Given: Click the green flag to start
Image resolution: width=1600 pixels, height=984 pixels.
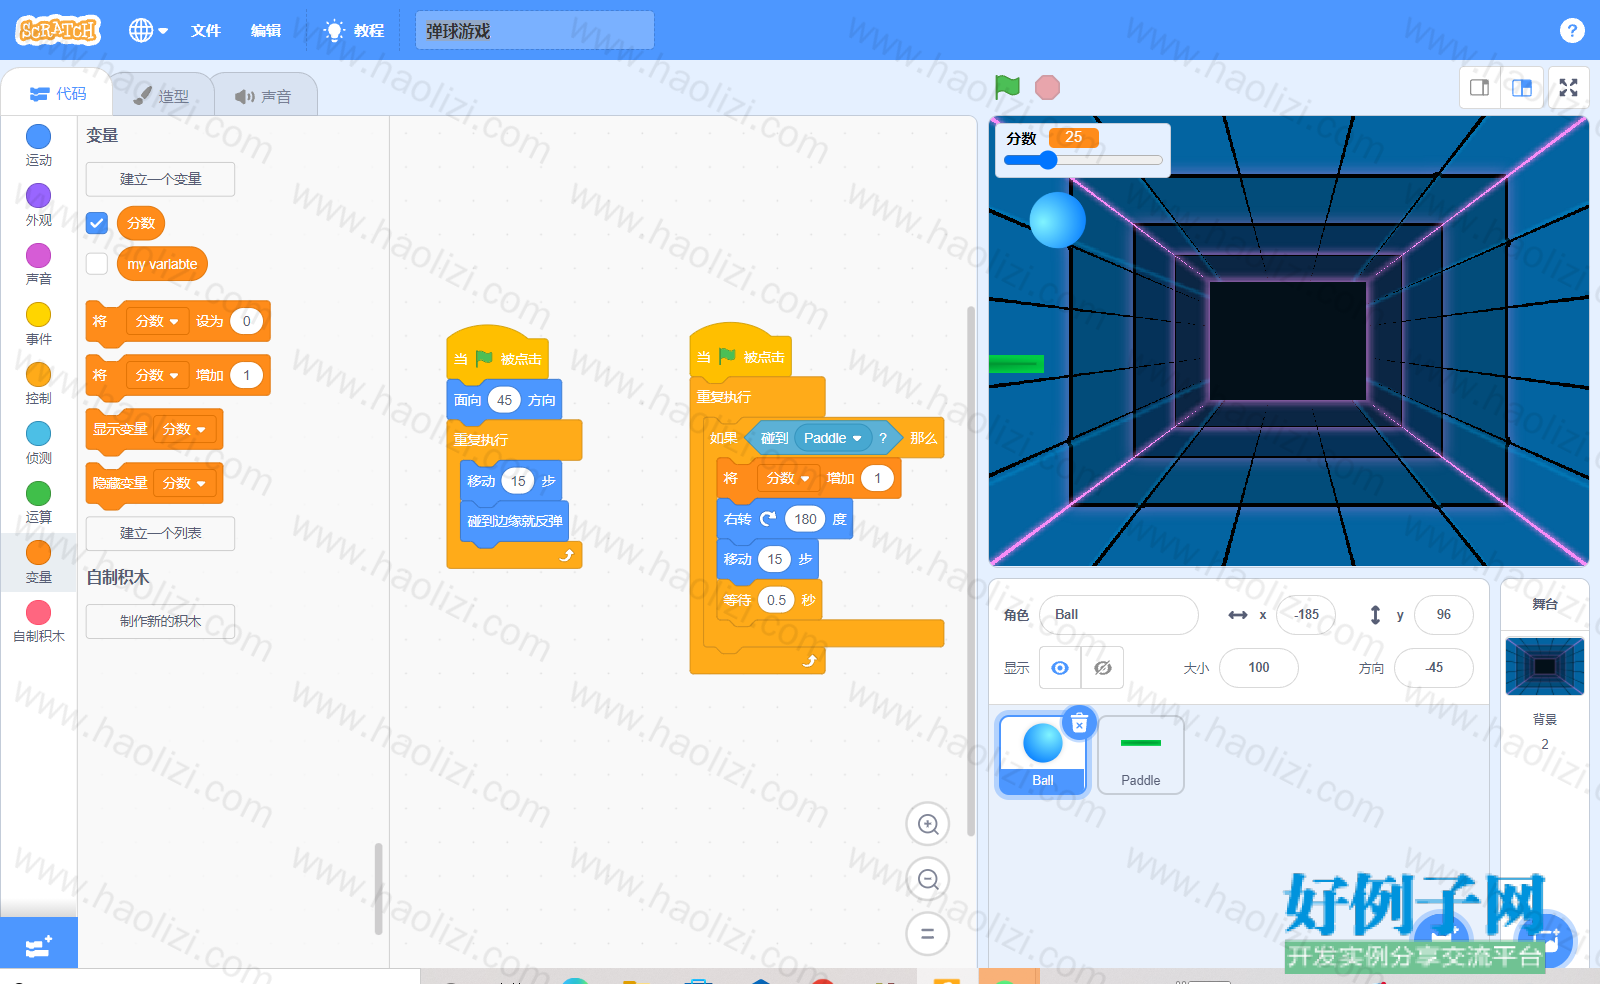Looking at the screenshot, I should pyautogui.click(x=1007, y=87).
